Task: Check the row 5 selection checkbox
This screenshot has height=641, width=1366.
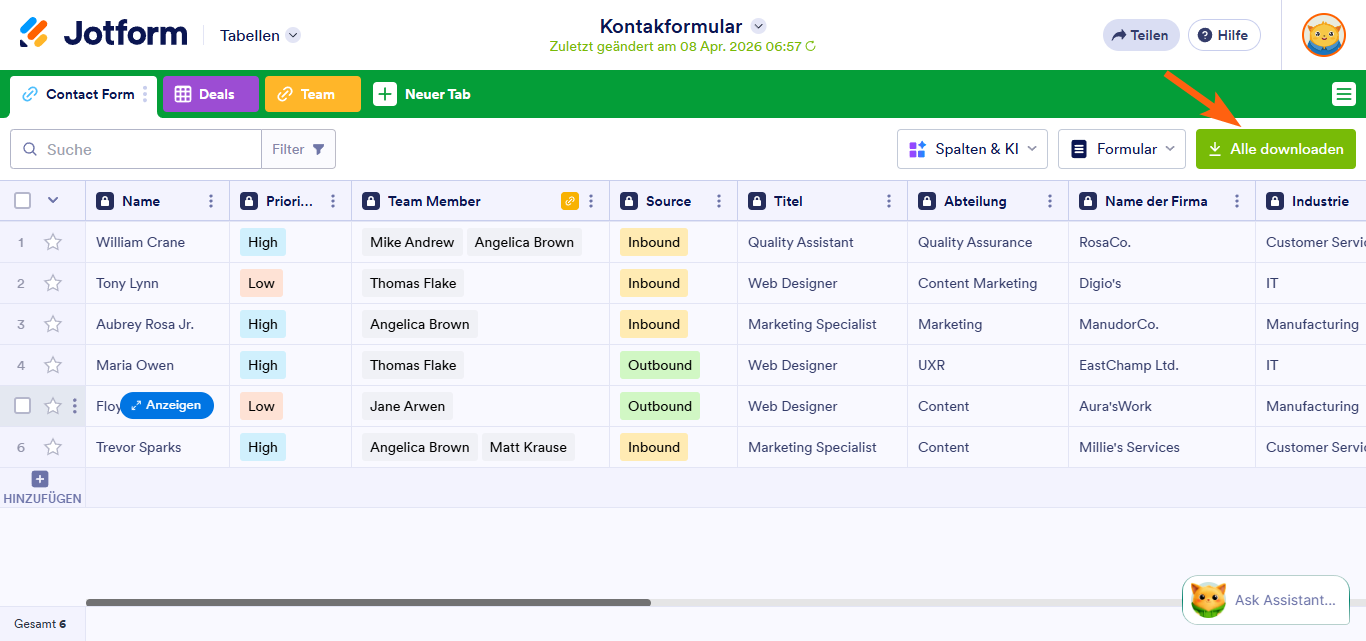Action: [23, 406]
